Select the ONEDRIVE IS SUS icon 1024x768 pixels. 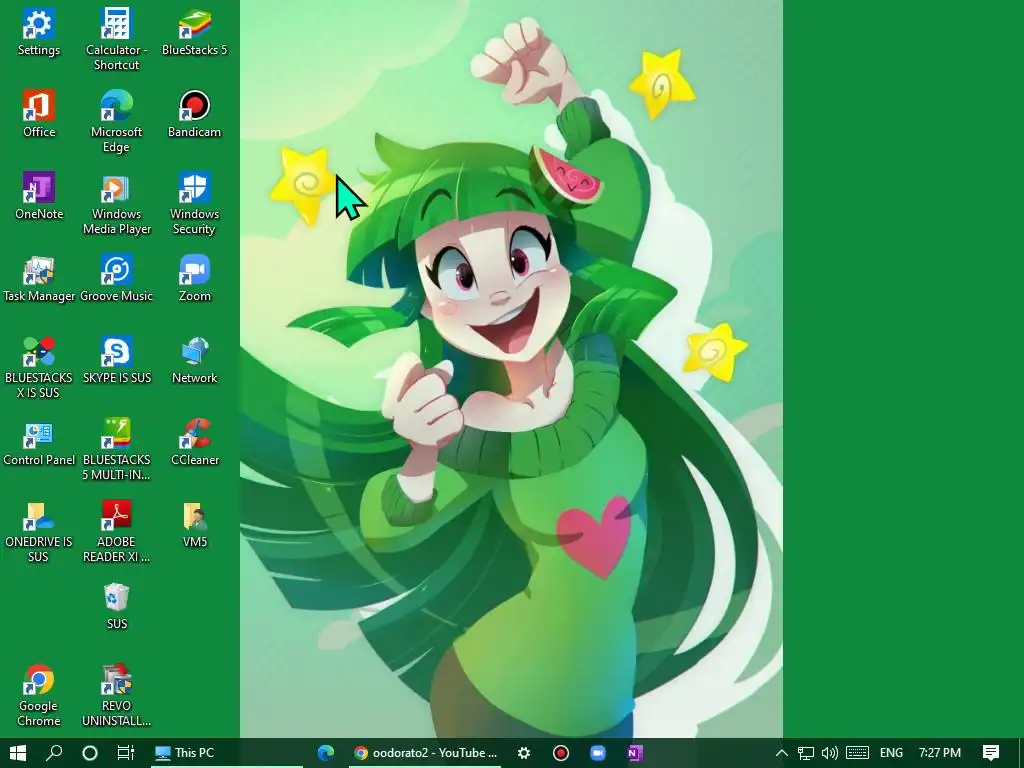coord(39,532)
